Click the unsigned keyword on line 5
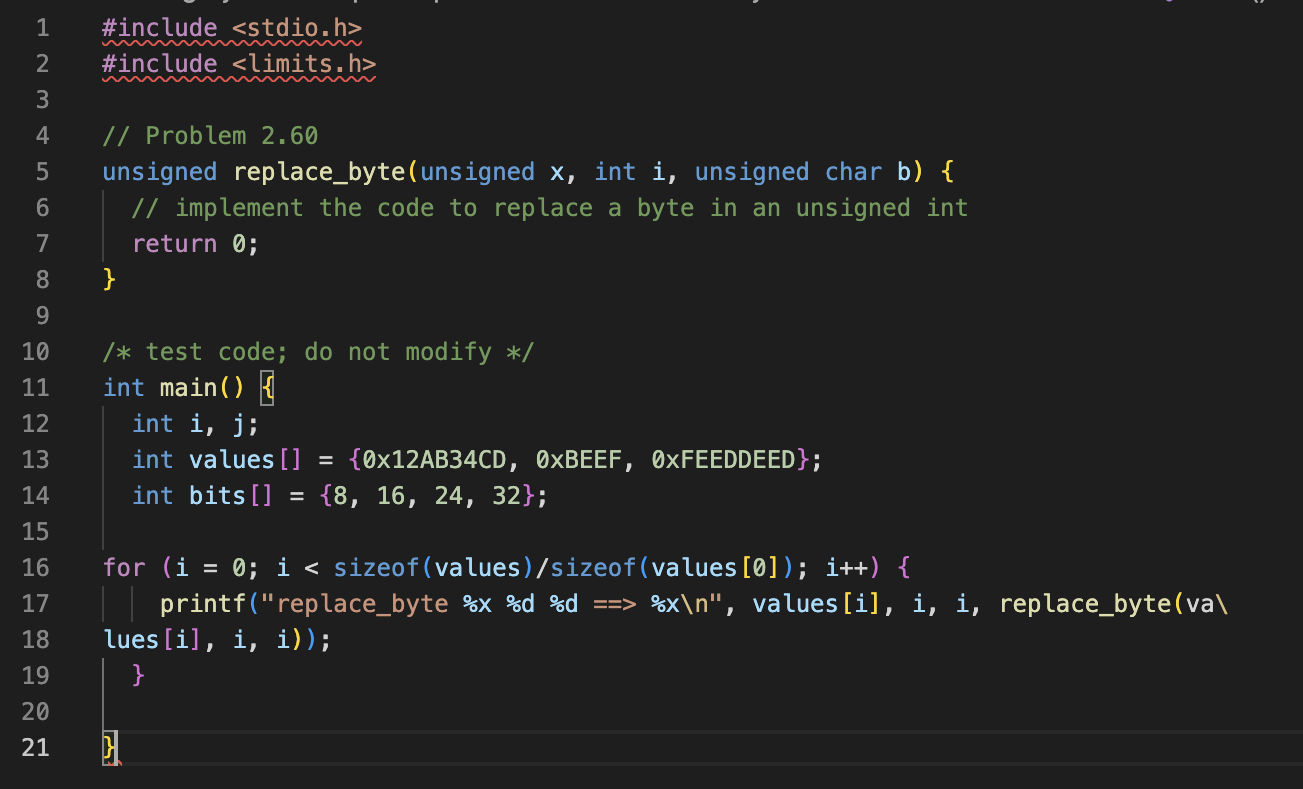The height and width of the screenshot is (789, 1303). [159, 171]
